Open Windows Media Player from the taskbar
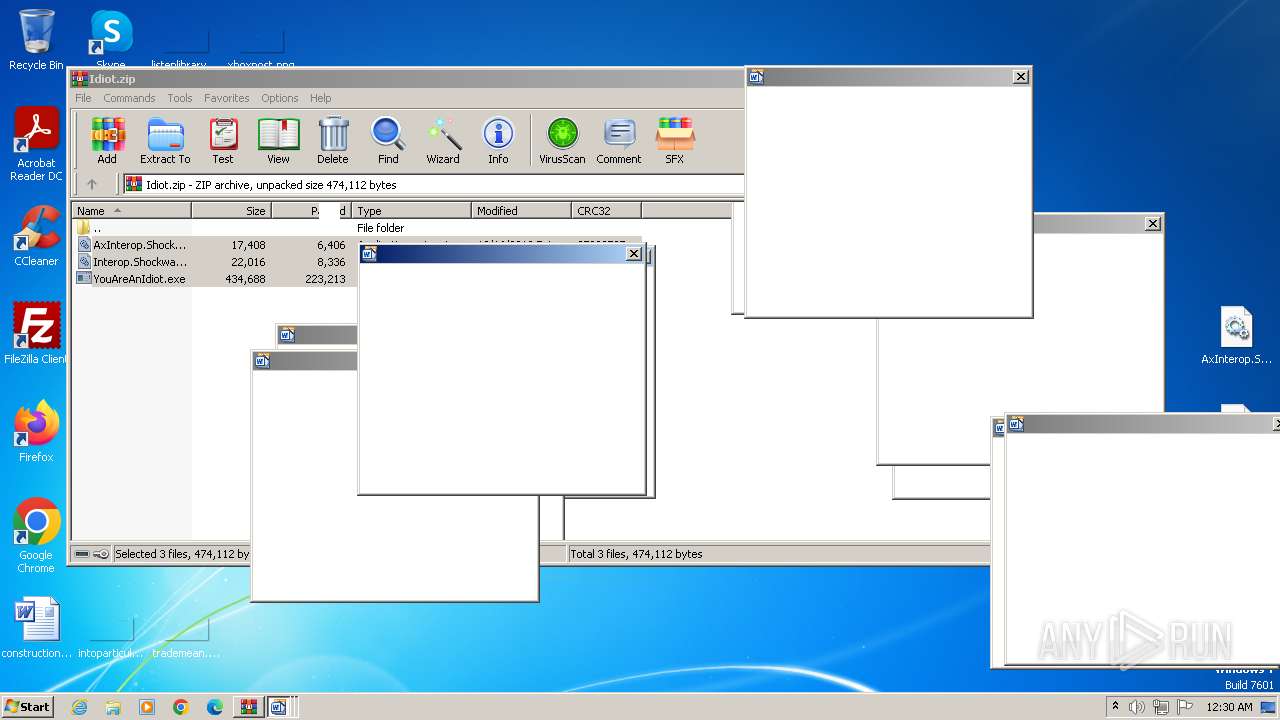1280x720 pixels. coord(147,707)
